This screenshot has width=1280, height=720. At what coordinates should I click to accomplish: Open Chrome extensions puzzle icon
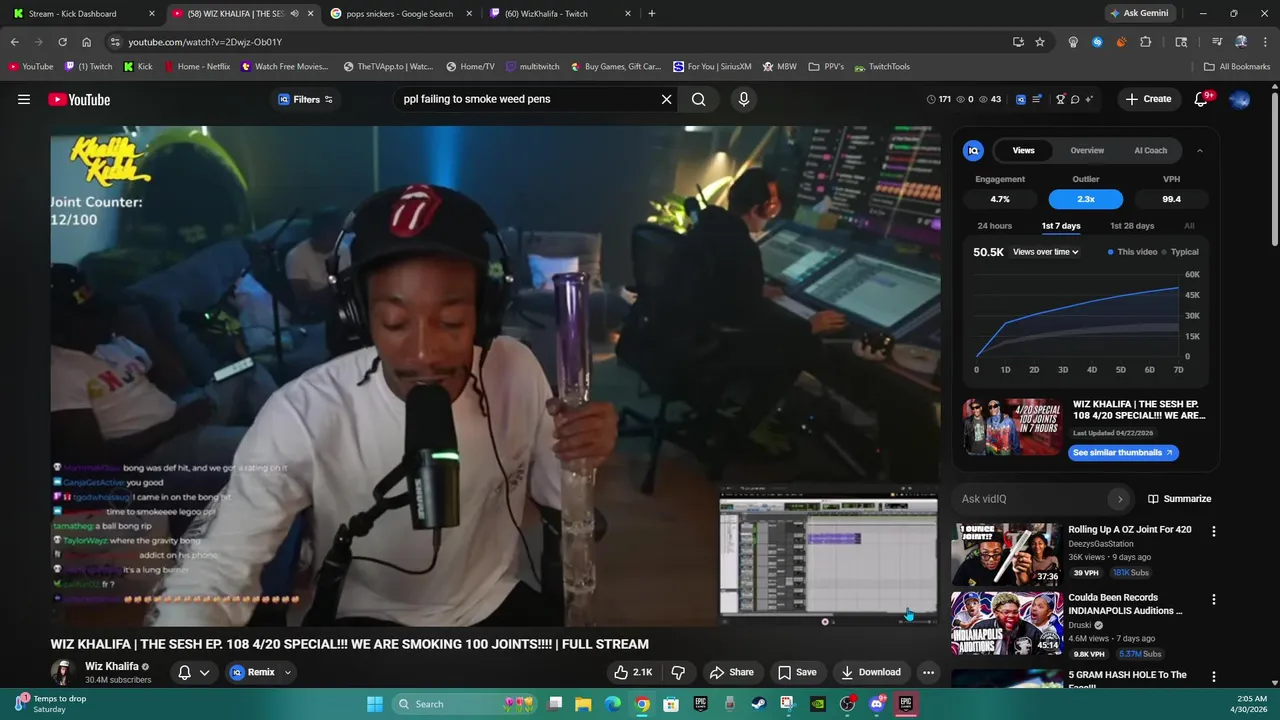(x=1146, y=42)
